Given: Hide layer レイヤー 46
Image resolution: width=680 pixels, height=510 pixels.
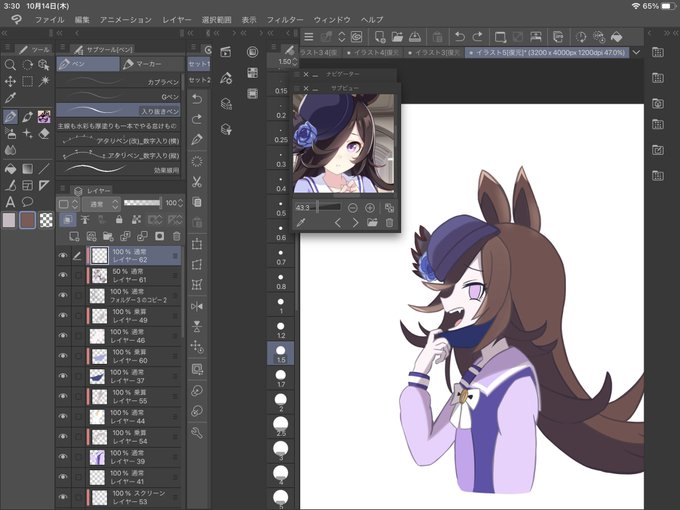Looking at the screenshot, I should click(63, 336).
